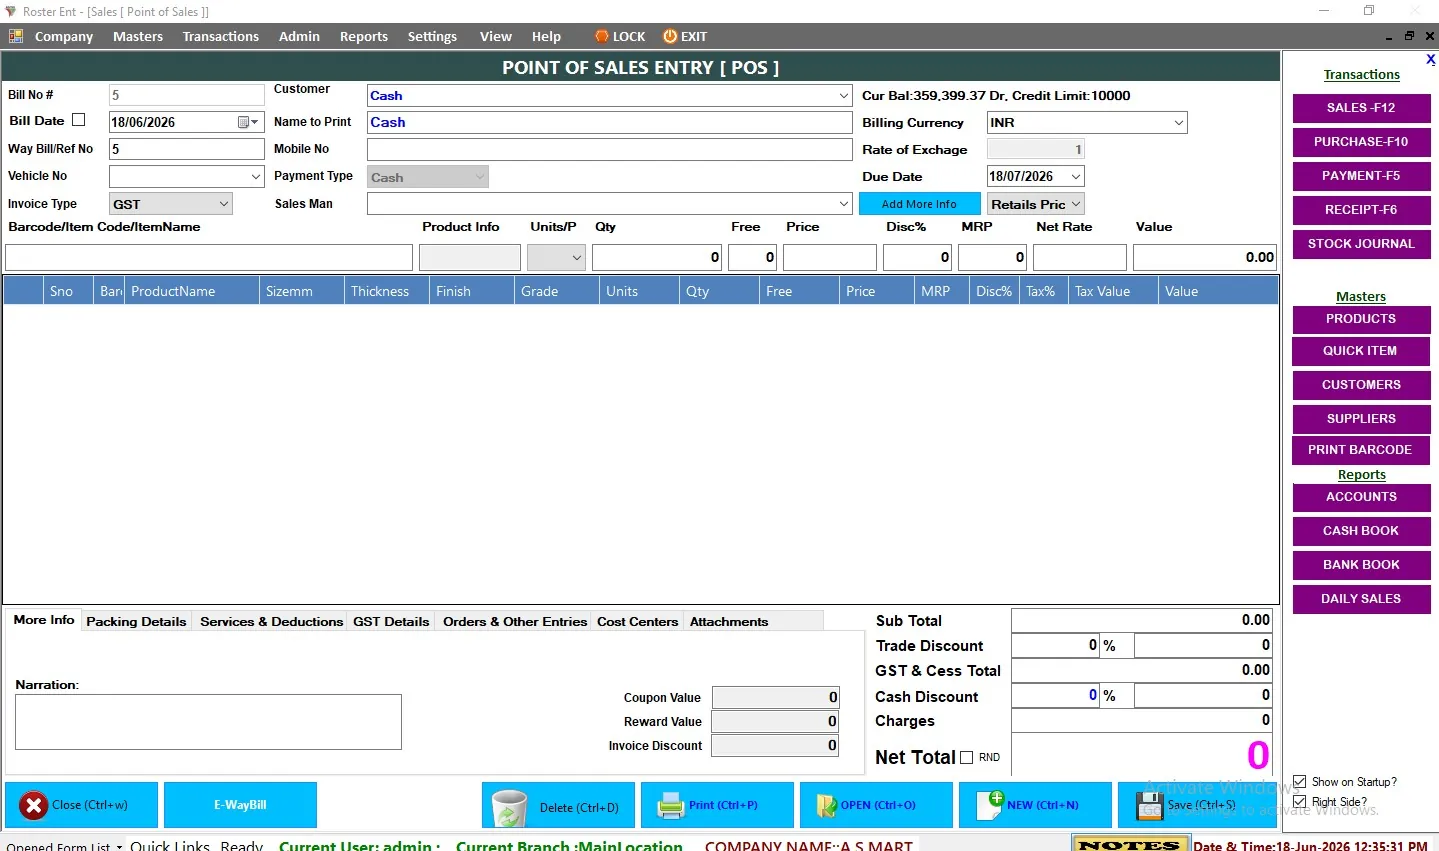
Task: Click the application icon beside Company menu
Action: point(16,36)
